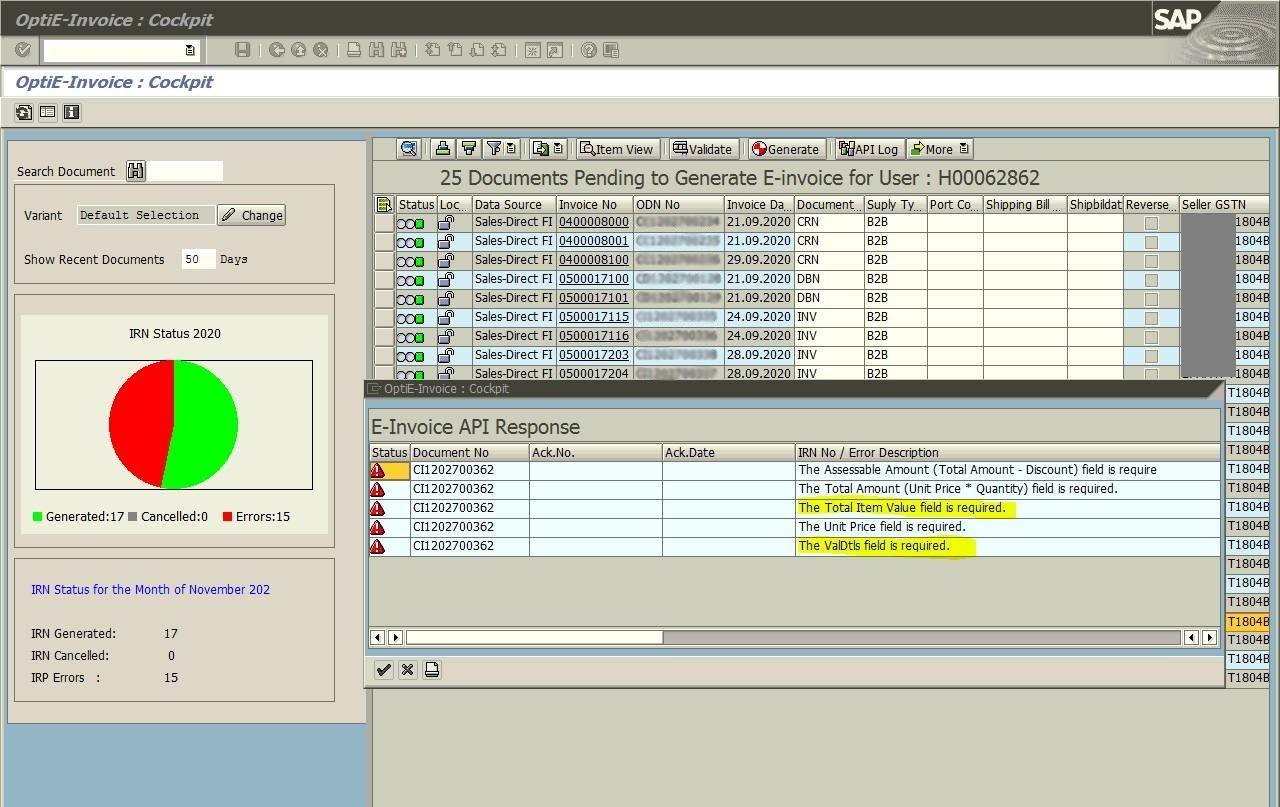Open the API Log button
This screenshot has width=1280, height=807.
pyautogui.click(x=869, y=149)
